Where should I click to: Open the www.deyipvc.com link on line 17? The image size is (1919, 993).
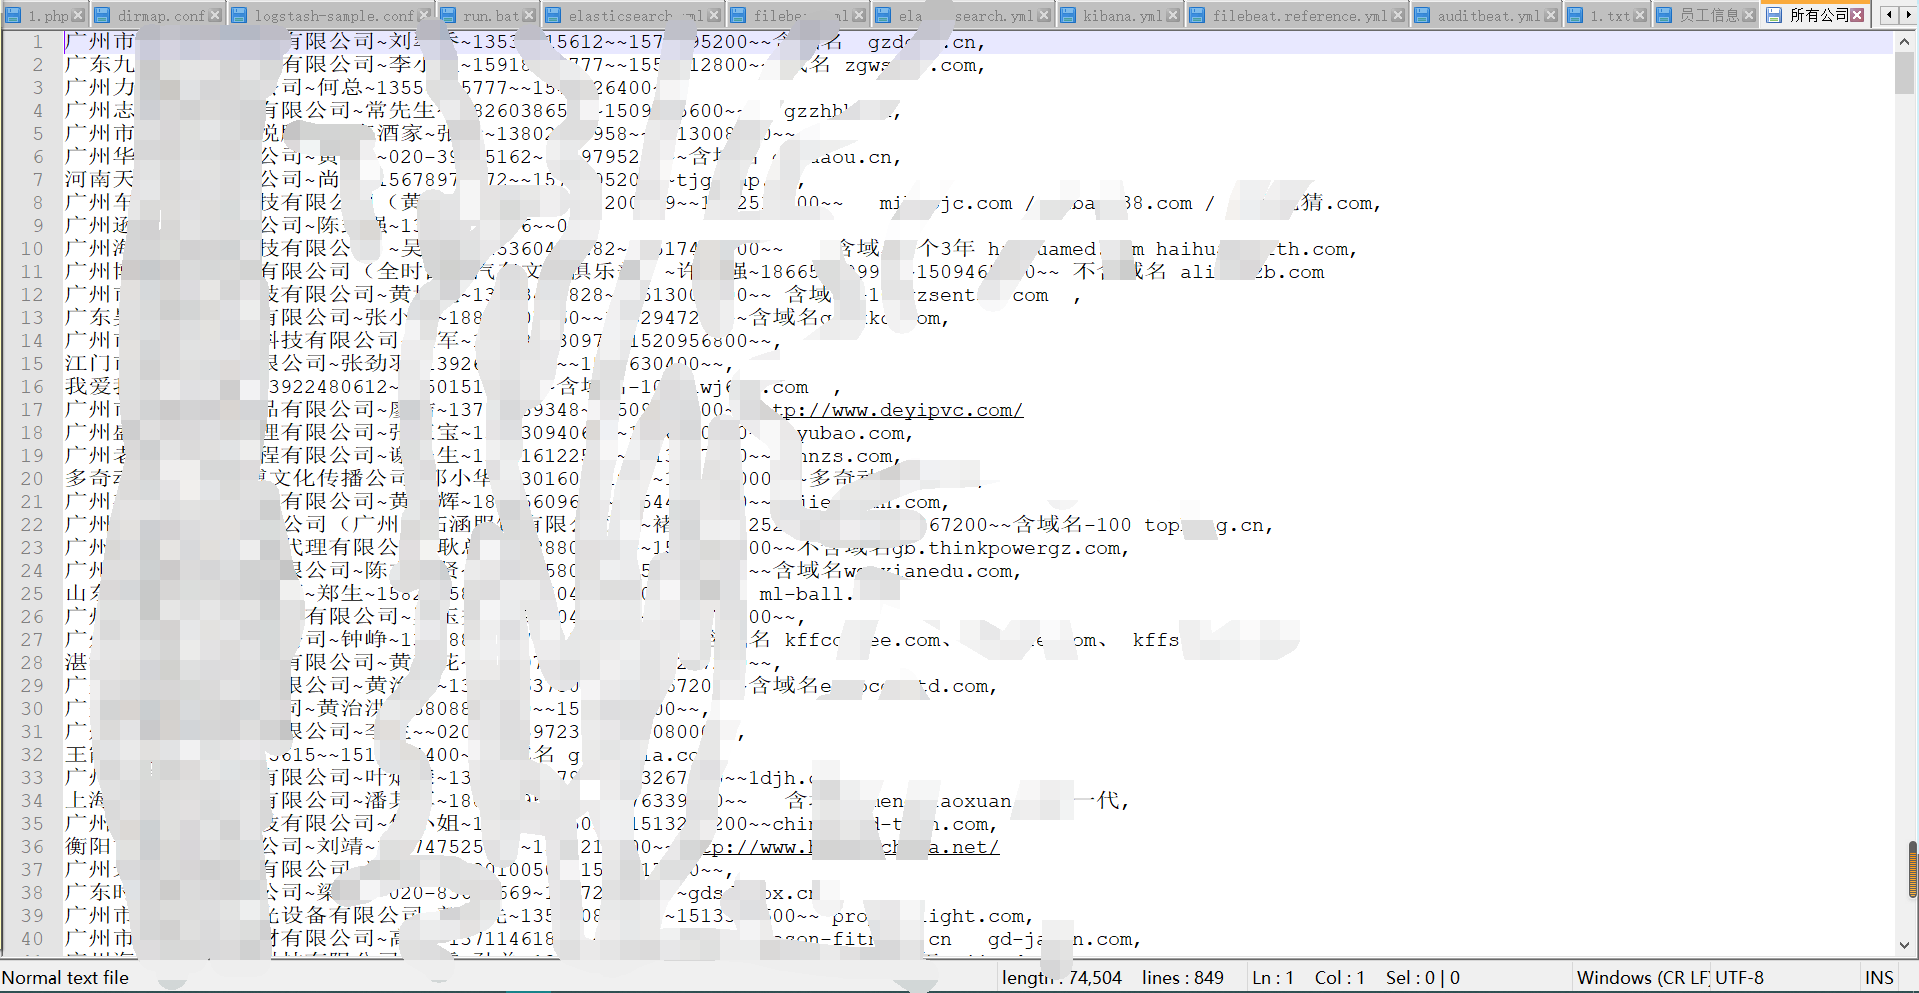[898, 410]
